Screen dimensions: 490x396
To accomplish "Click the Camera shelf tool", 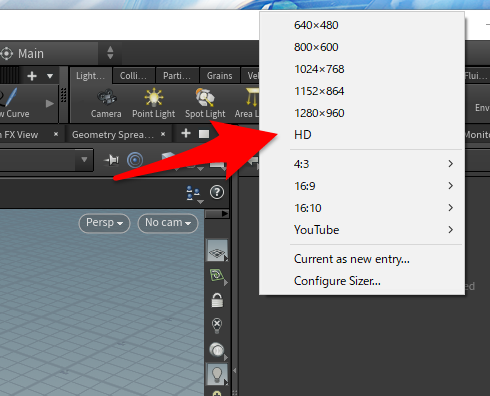I will point(106,103).
